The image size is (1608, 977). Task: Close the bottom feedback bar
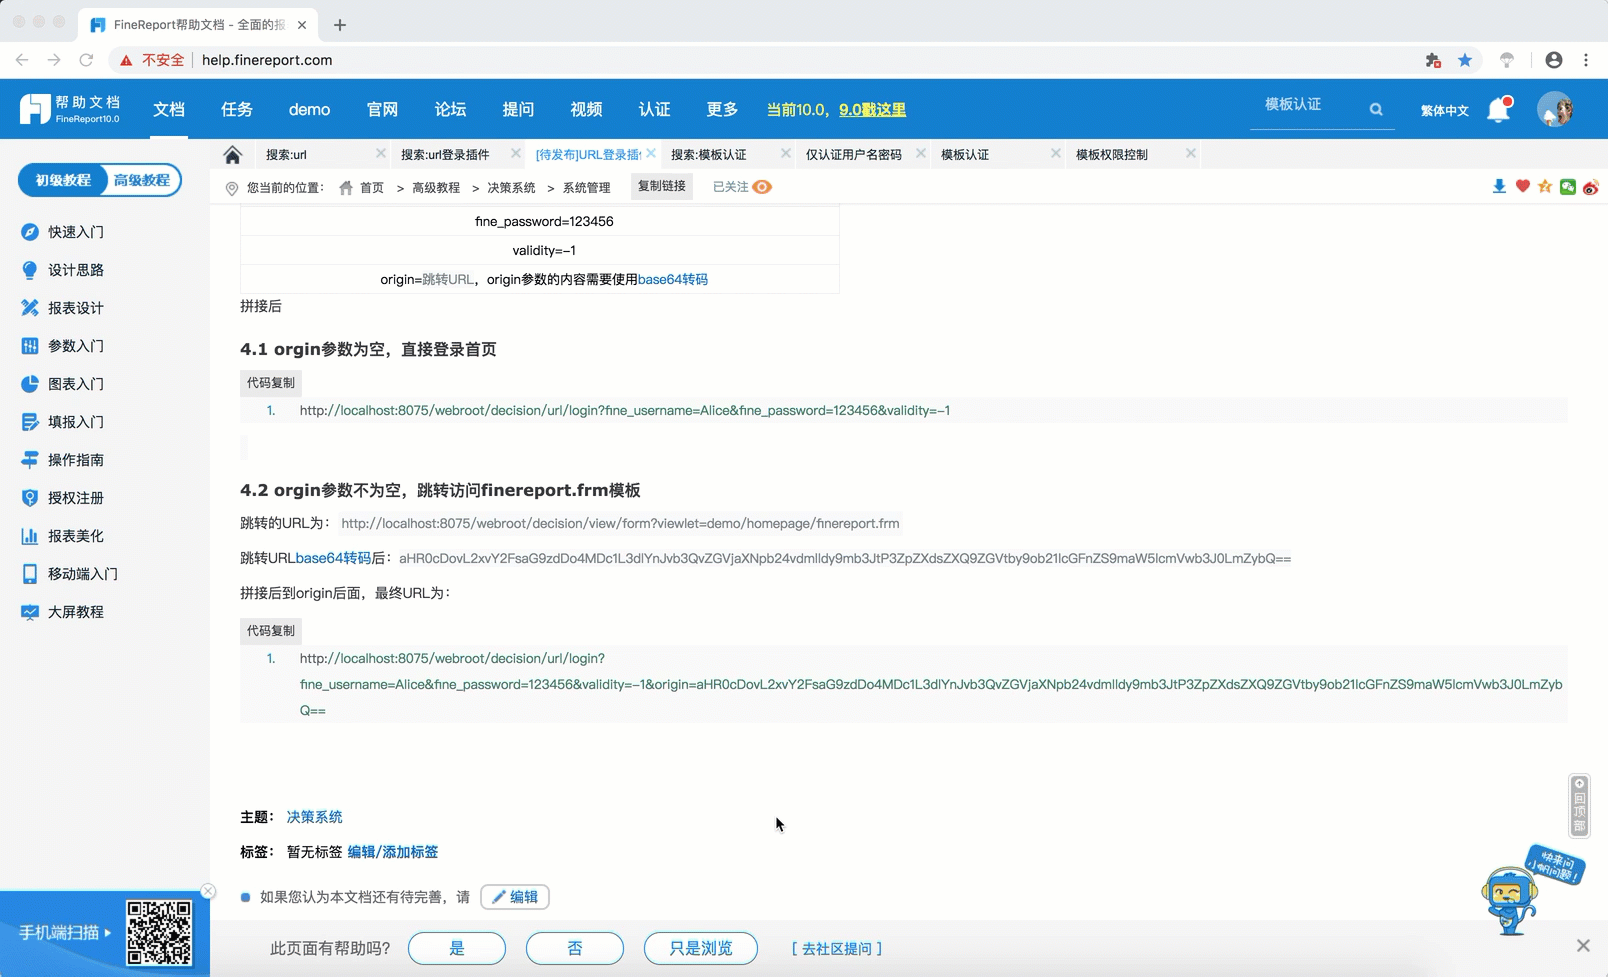pyautogui.click(x=1583, y=946)
